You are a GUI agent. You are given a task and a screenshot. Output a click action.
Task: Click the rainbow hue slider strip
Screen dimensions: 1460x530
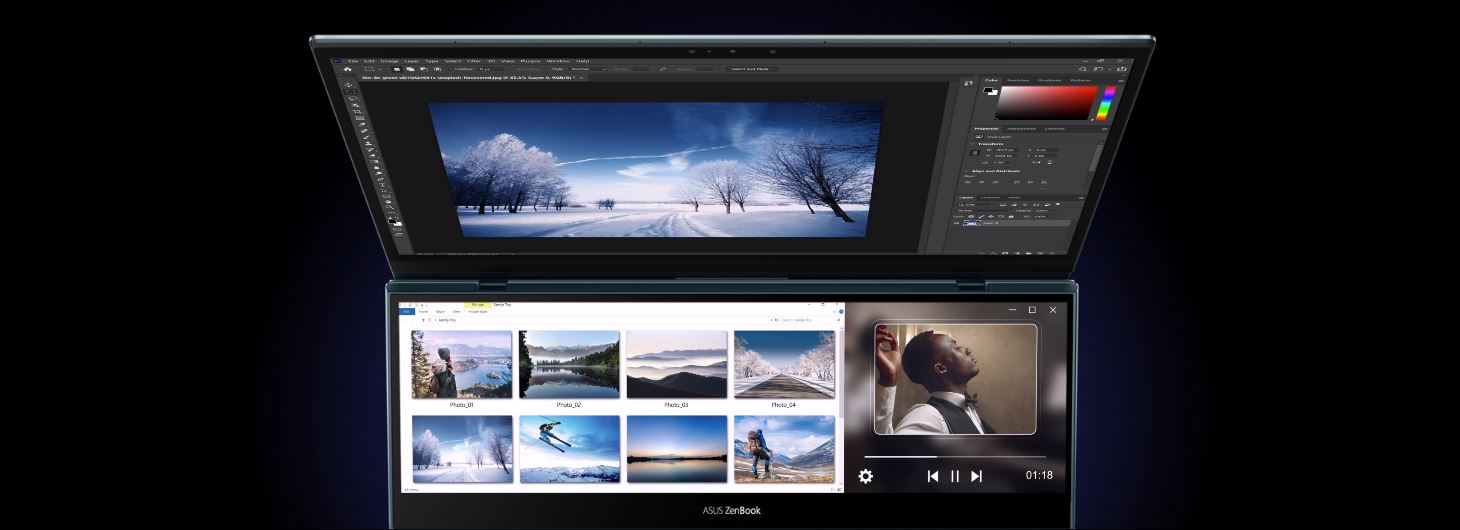1108,103
